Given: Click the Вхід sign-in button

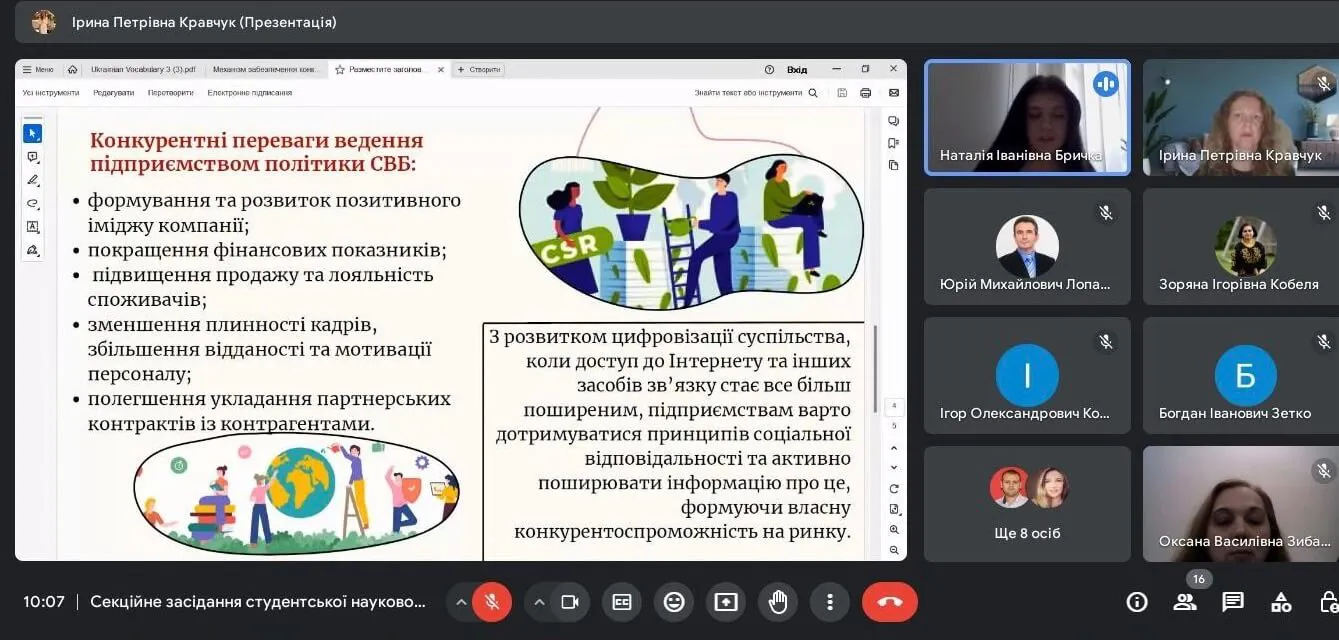Looking at the screenshot, I should coord(797,70).
